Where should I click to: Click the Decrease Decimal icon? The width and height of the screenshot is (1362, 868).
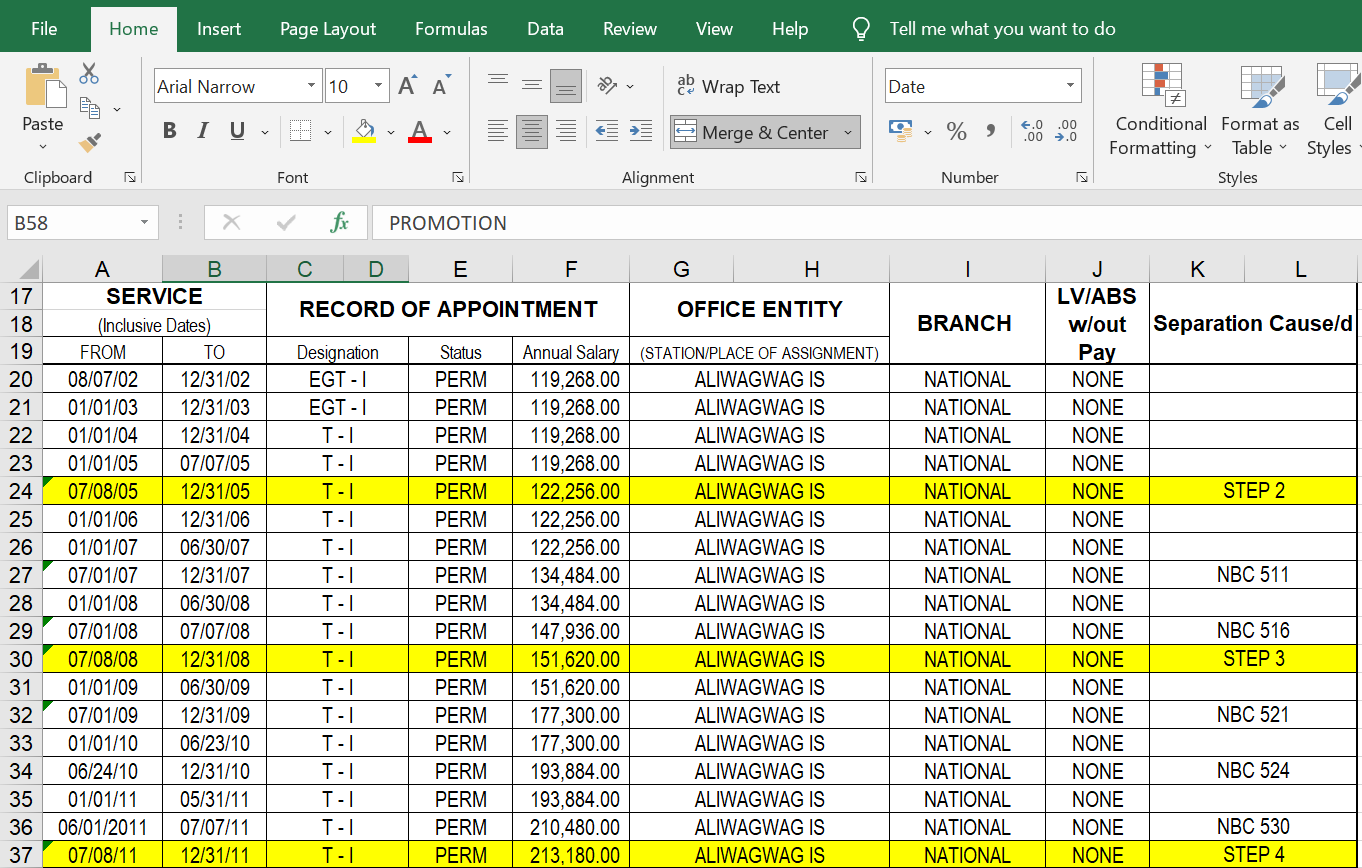coord(1067,131)
